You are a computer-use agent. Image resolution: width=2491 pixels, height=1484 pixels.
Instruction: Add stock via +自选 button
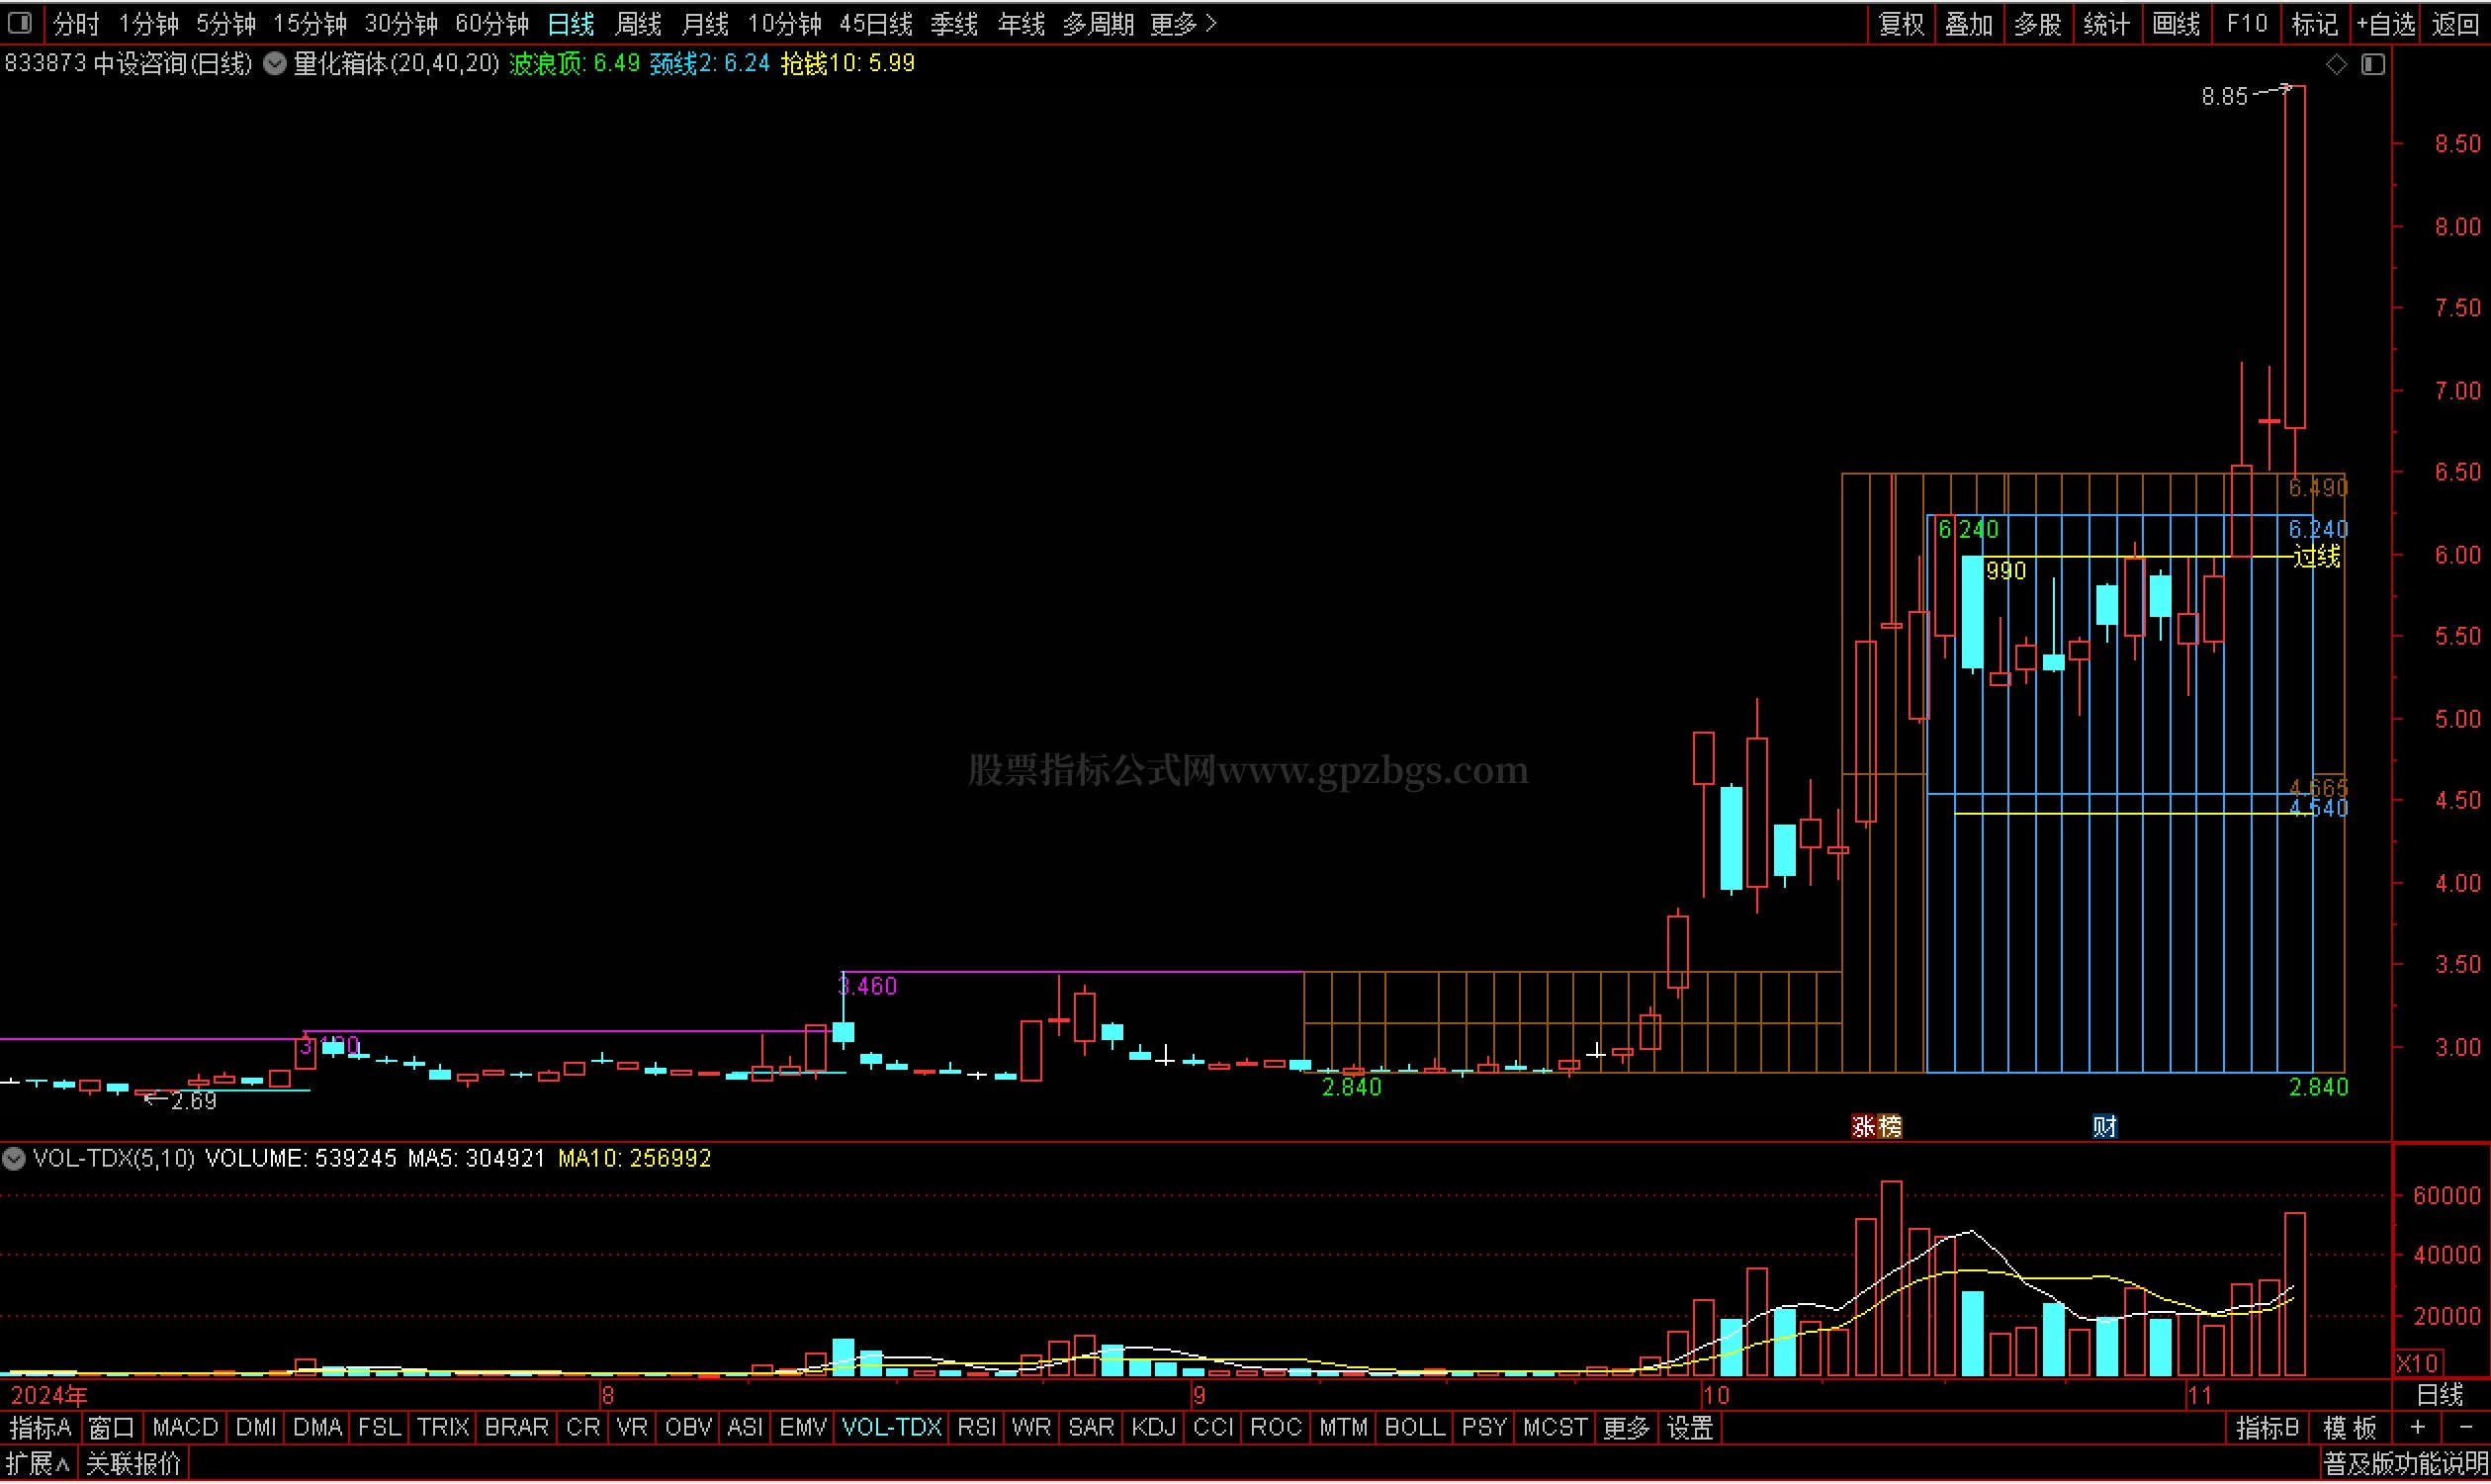click(x=2385, y=24)
